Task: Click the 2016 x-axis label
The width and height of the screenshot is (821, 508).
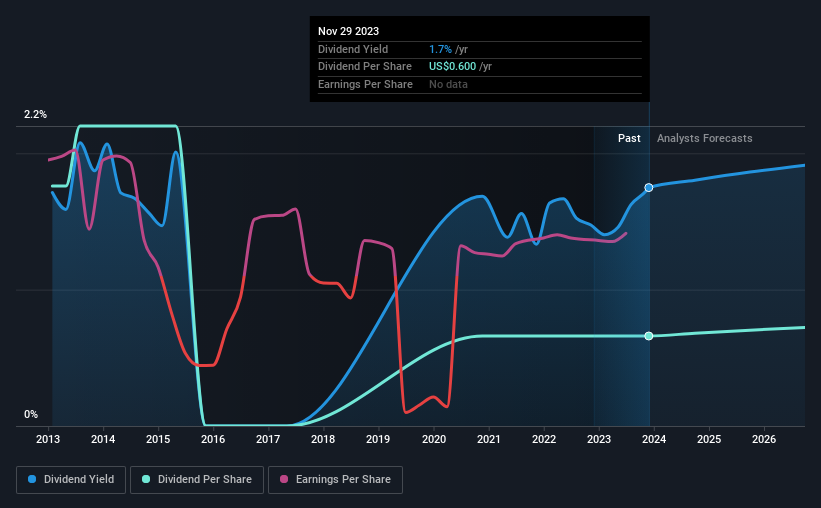Action: pos(213,439)
